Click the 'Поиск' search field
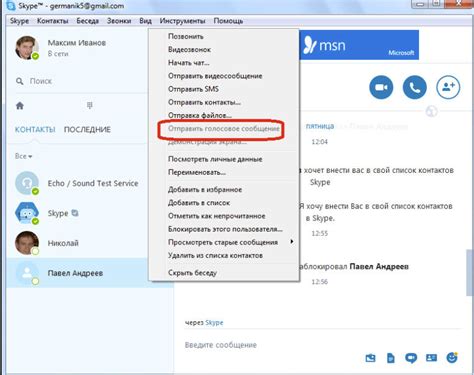This screenshot has width=474, height=375. (x=80, y=81)
